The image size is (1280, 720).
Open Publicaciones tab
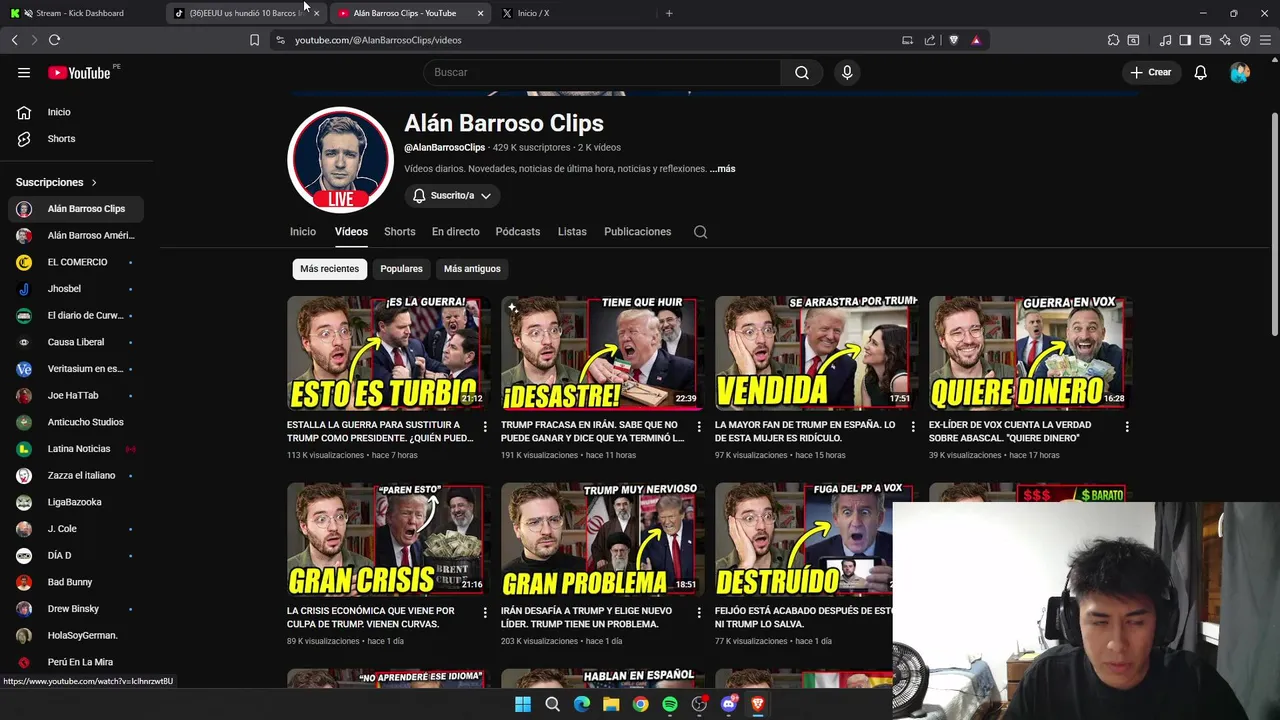click(637, 232)
